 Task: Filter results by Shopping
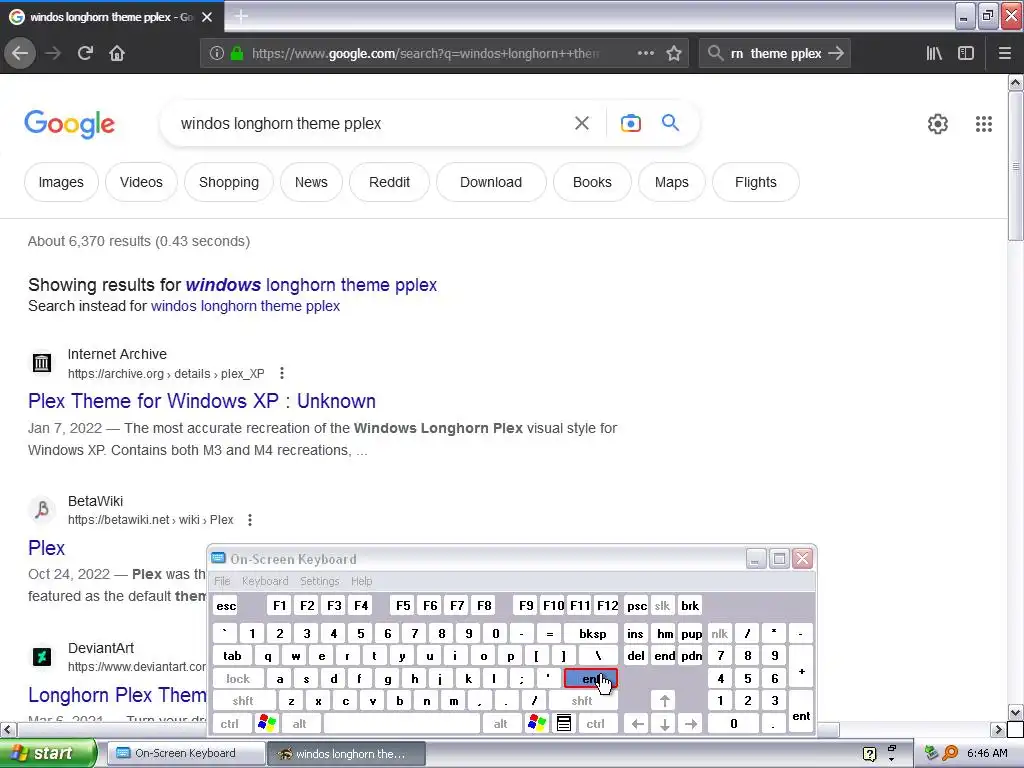229,182
